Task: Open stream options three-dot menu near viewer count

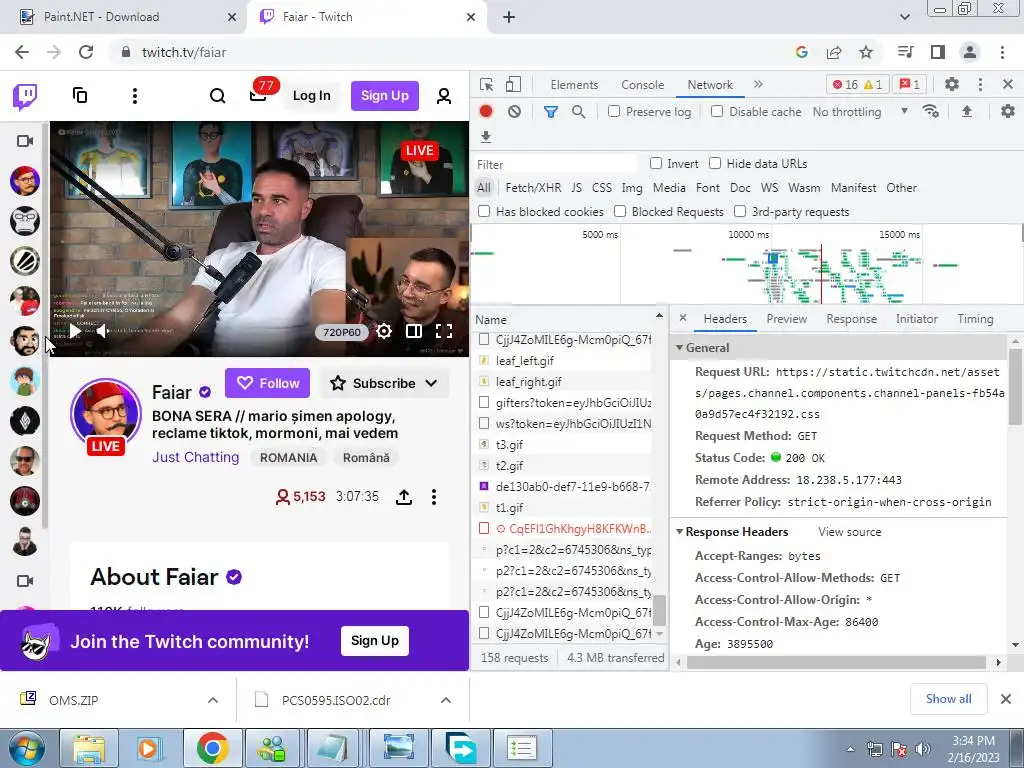Action: 434,497
